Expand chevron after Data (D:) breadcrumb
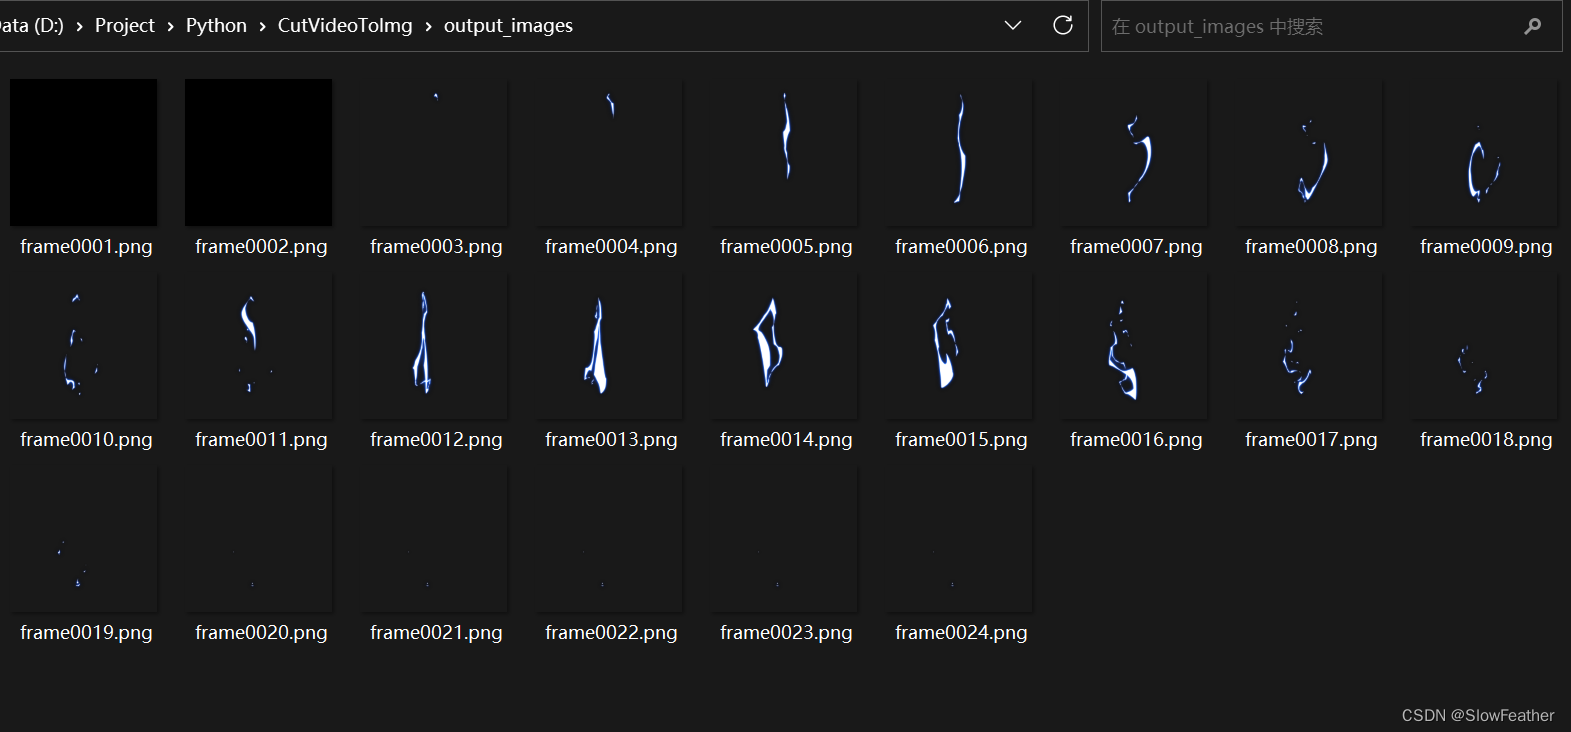The image size is (1571, 732). pyautogui.click(x=79, y=26)
